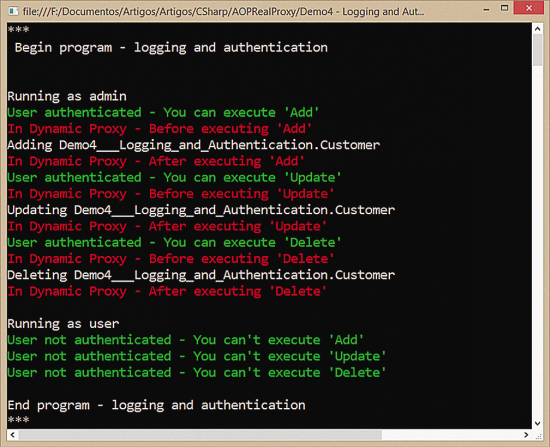The width and height of the screenshot is (550, 447).
Task: Click the "can't execute 'Delete'" line
Action: pos(197,373)
